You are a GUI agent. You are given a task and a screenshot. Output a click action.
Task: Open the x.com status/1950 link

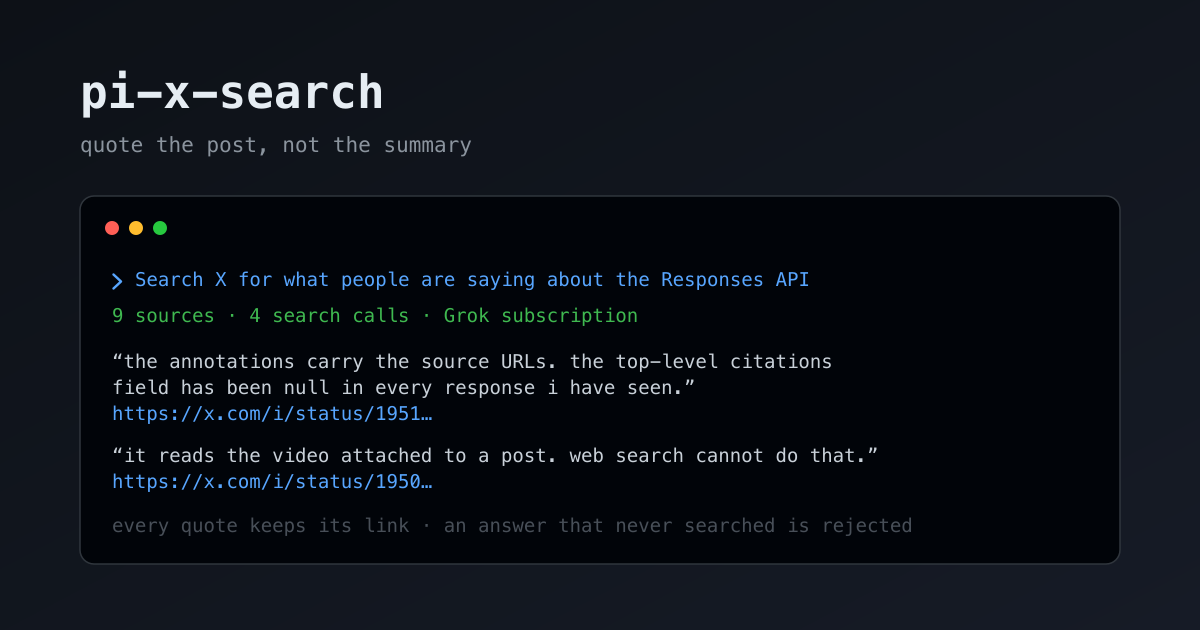point(272,481)
